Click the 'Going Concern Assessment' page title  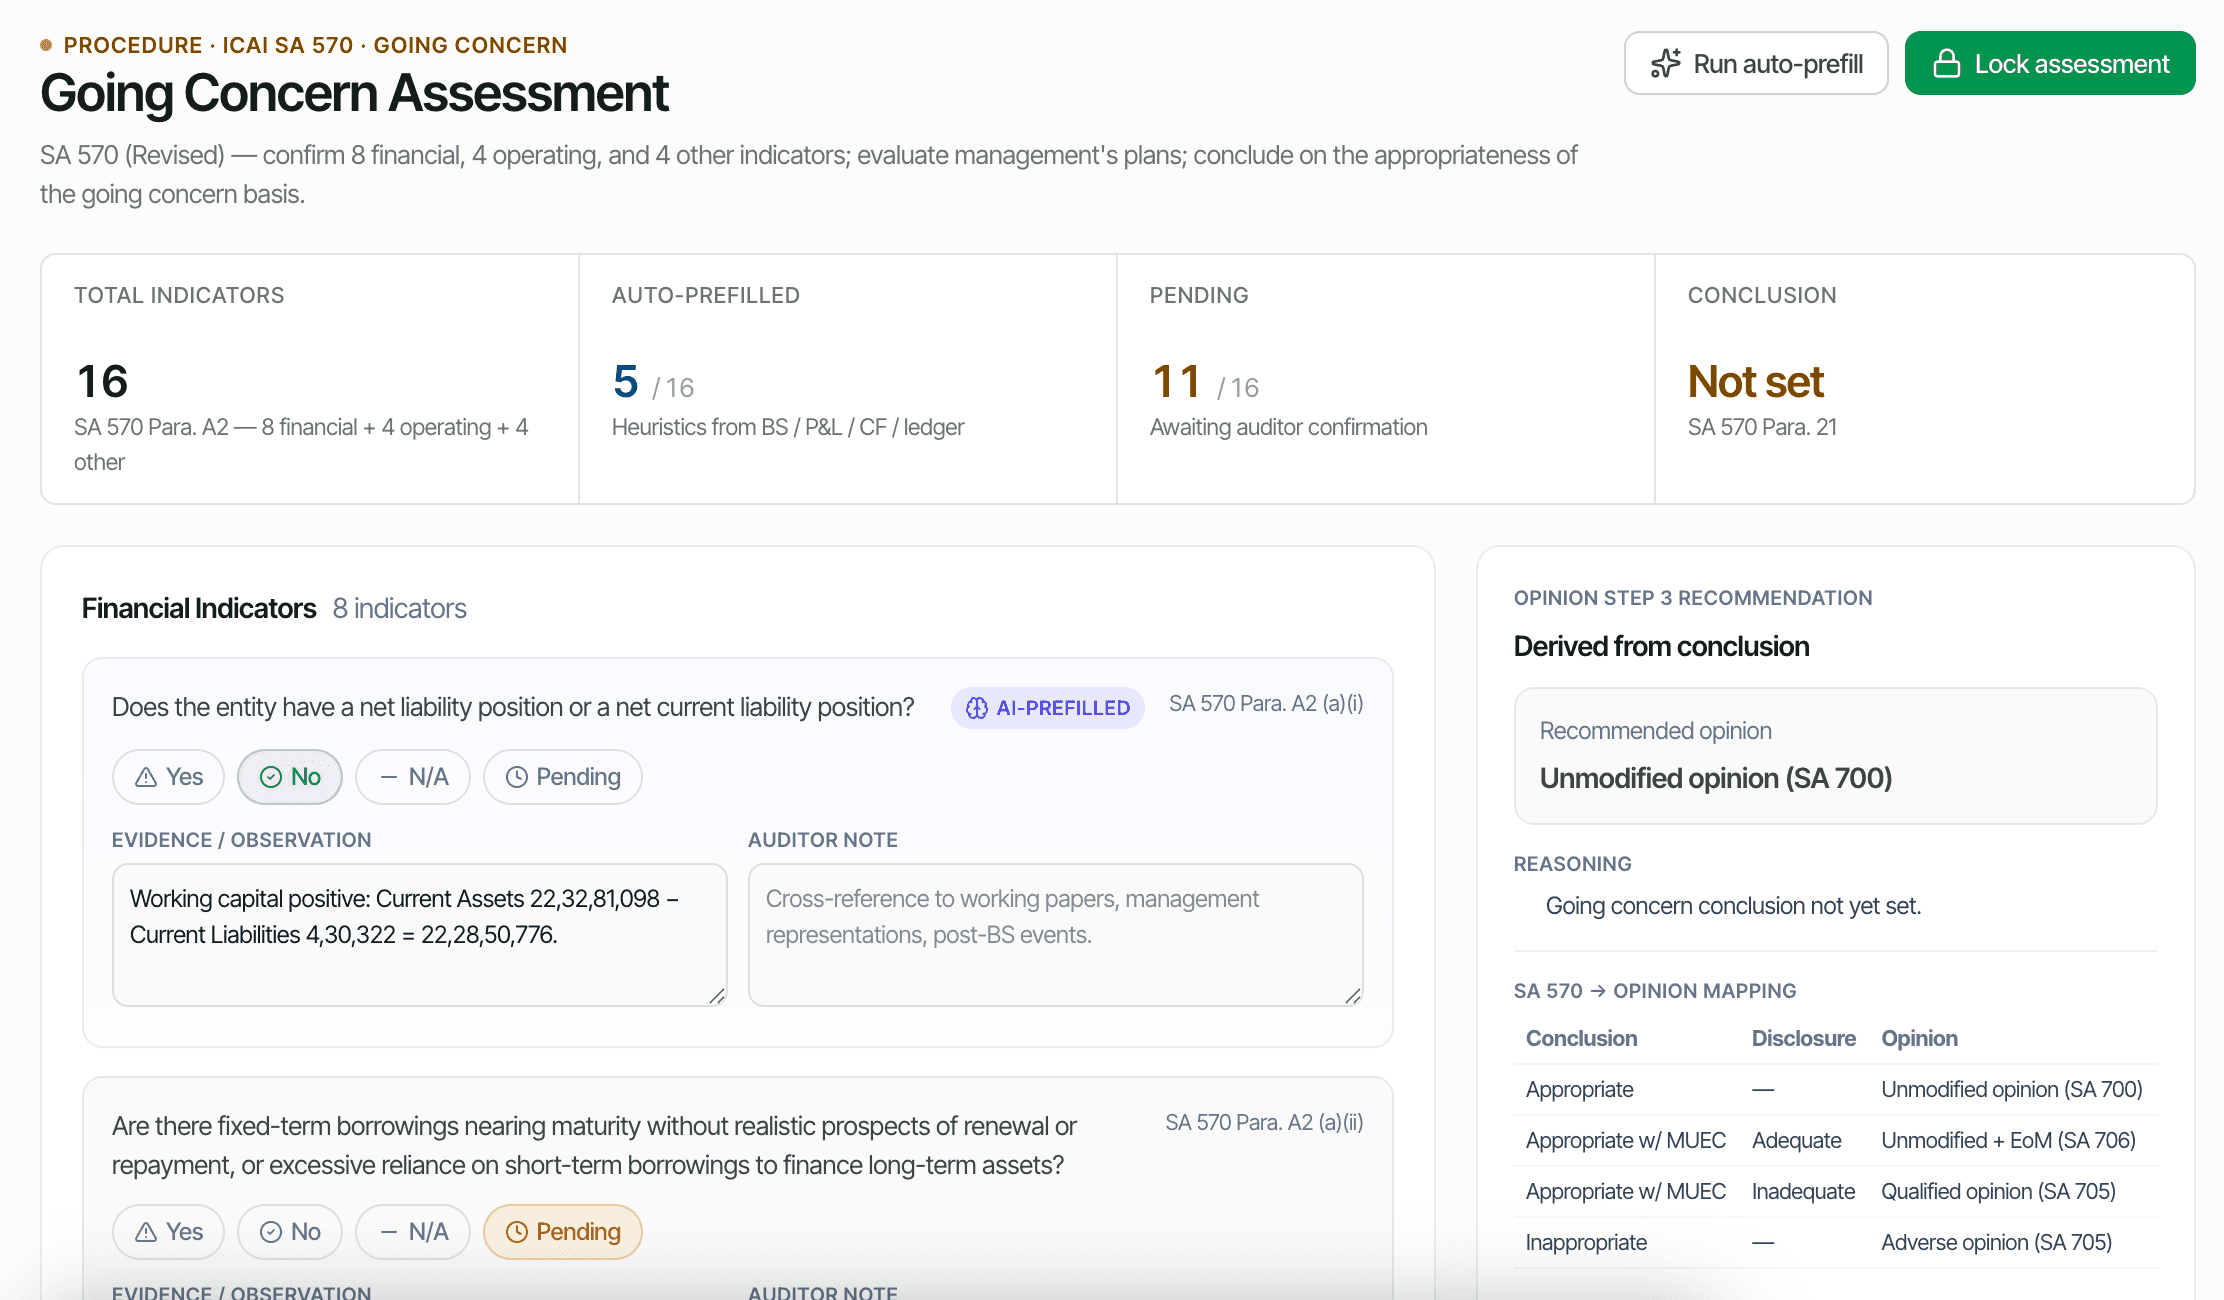pyautogui.click(x=354, y=93)
